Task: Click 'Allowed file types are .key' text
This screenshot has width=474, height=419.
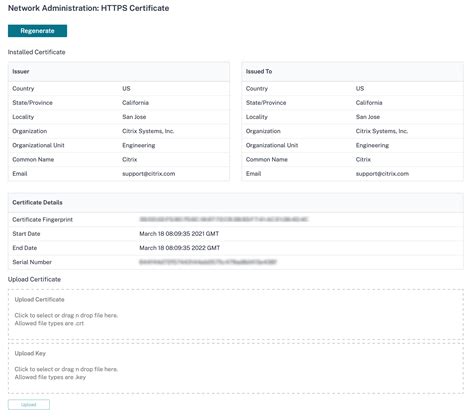Action: point(50,377)
